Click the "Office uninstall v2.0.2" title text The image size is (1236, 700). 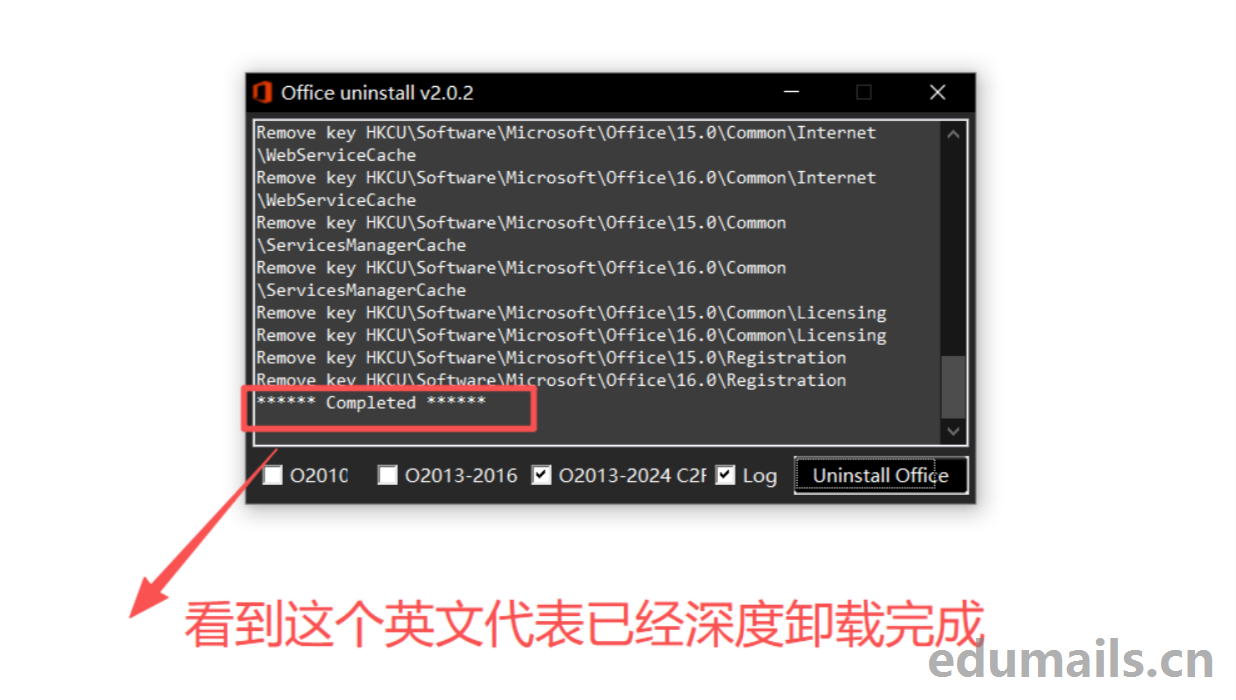[377, 93]
